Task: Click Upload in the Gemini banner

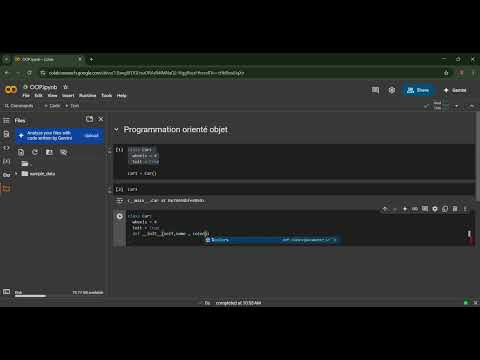Action: coord(91,136)
